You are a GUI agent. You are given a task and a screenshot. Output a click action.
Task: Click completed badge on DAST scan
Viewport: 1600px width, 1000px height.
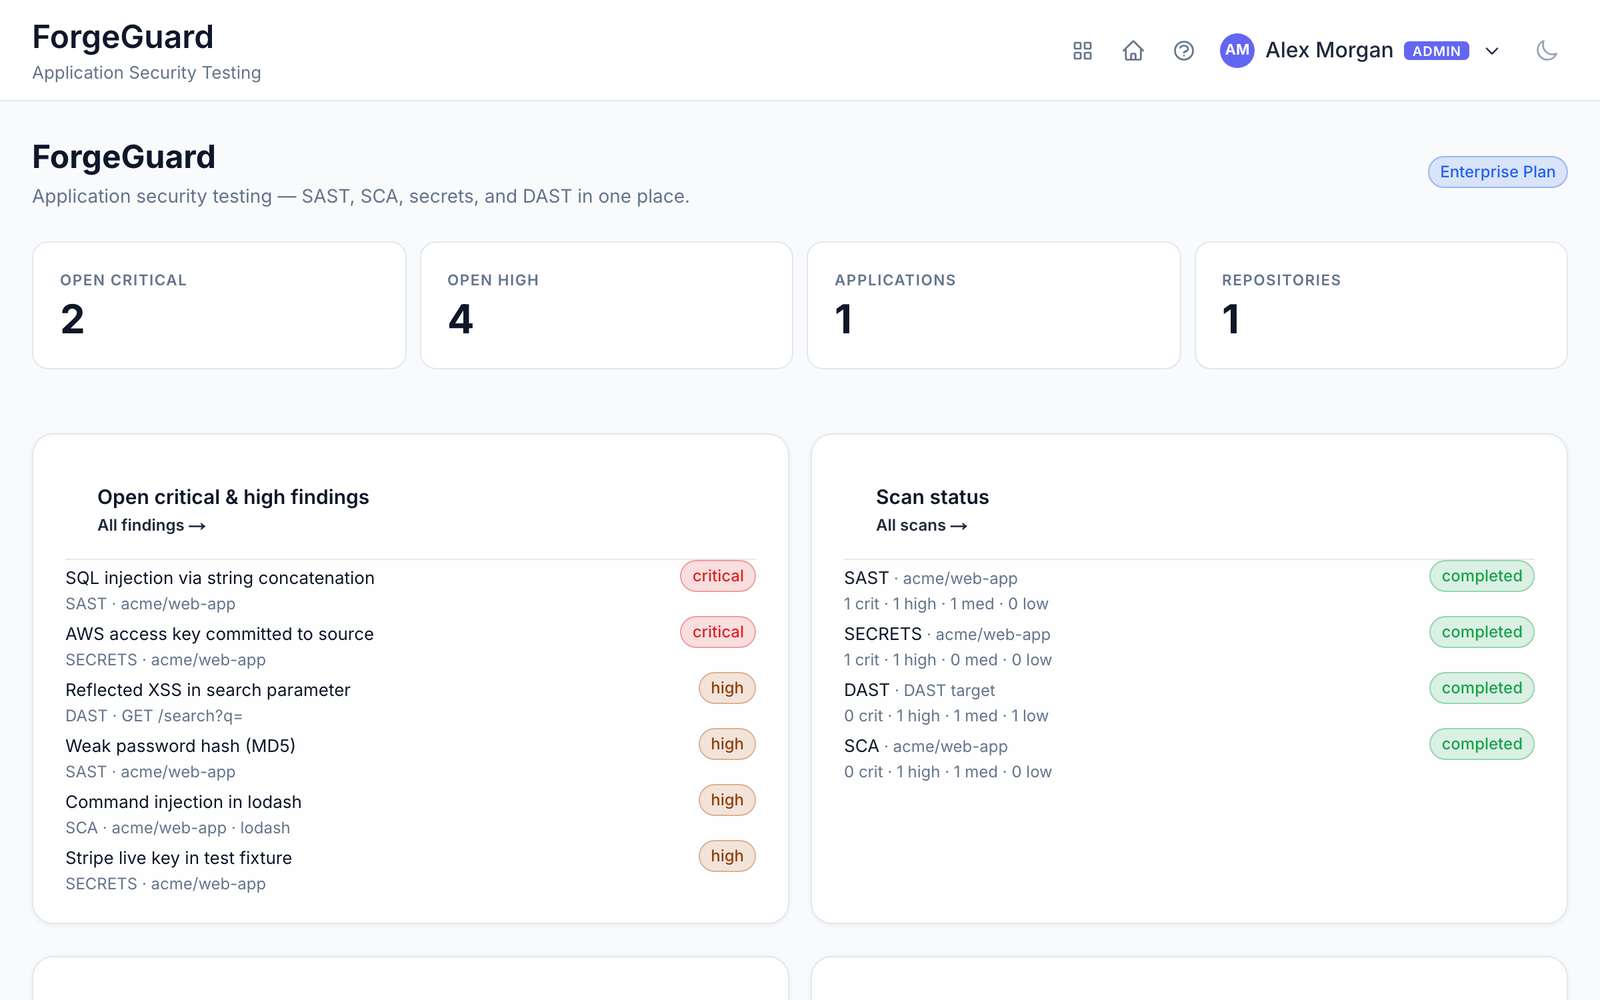(x=1481, y=688)
